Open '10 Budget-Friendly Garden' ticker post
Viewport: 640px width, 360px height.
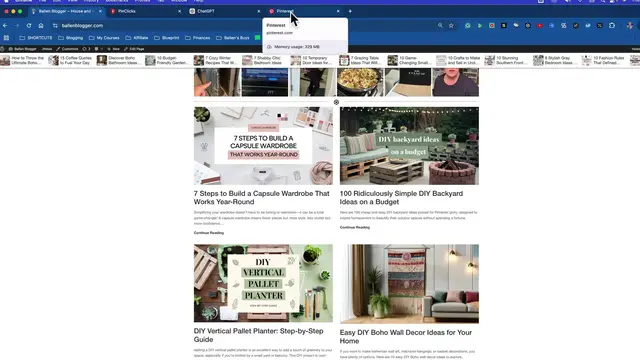(167, 60)
